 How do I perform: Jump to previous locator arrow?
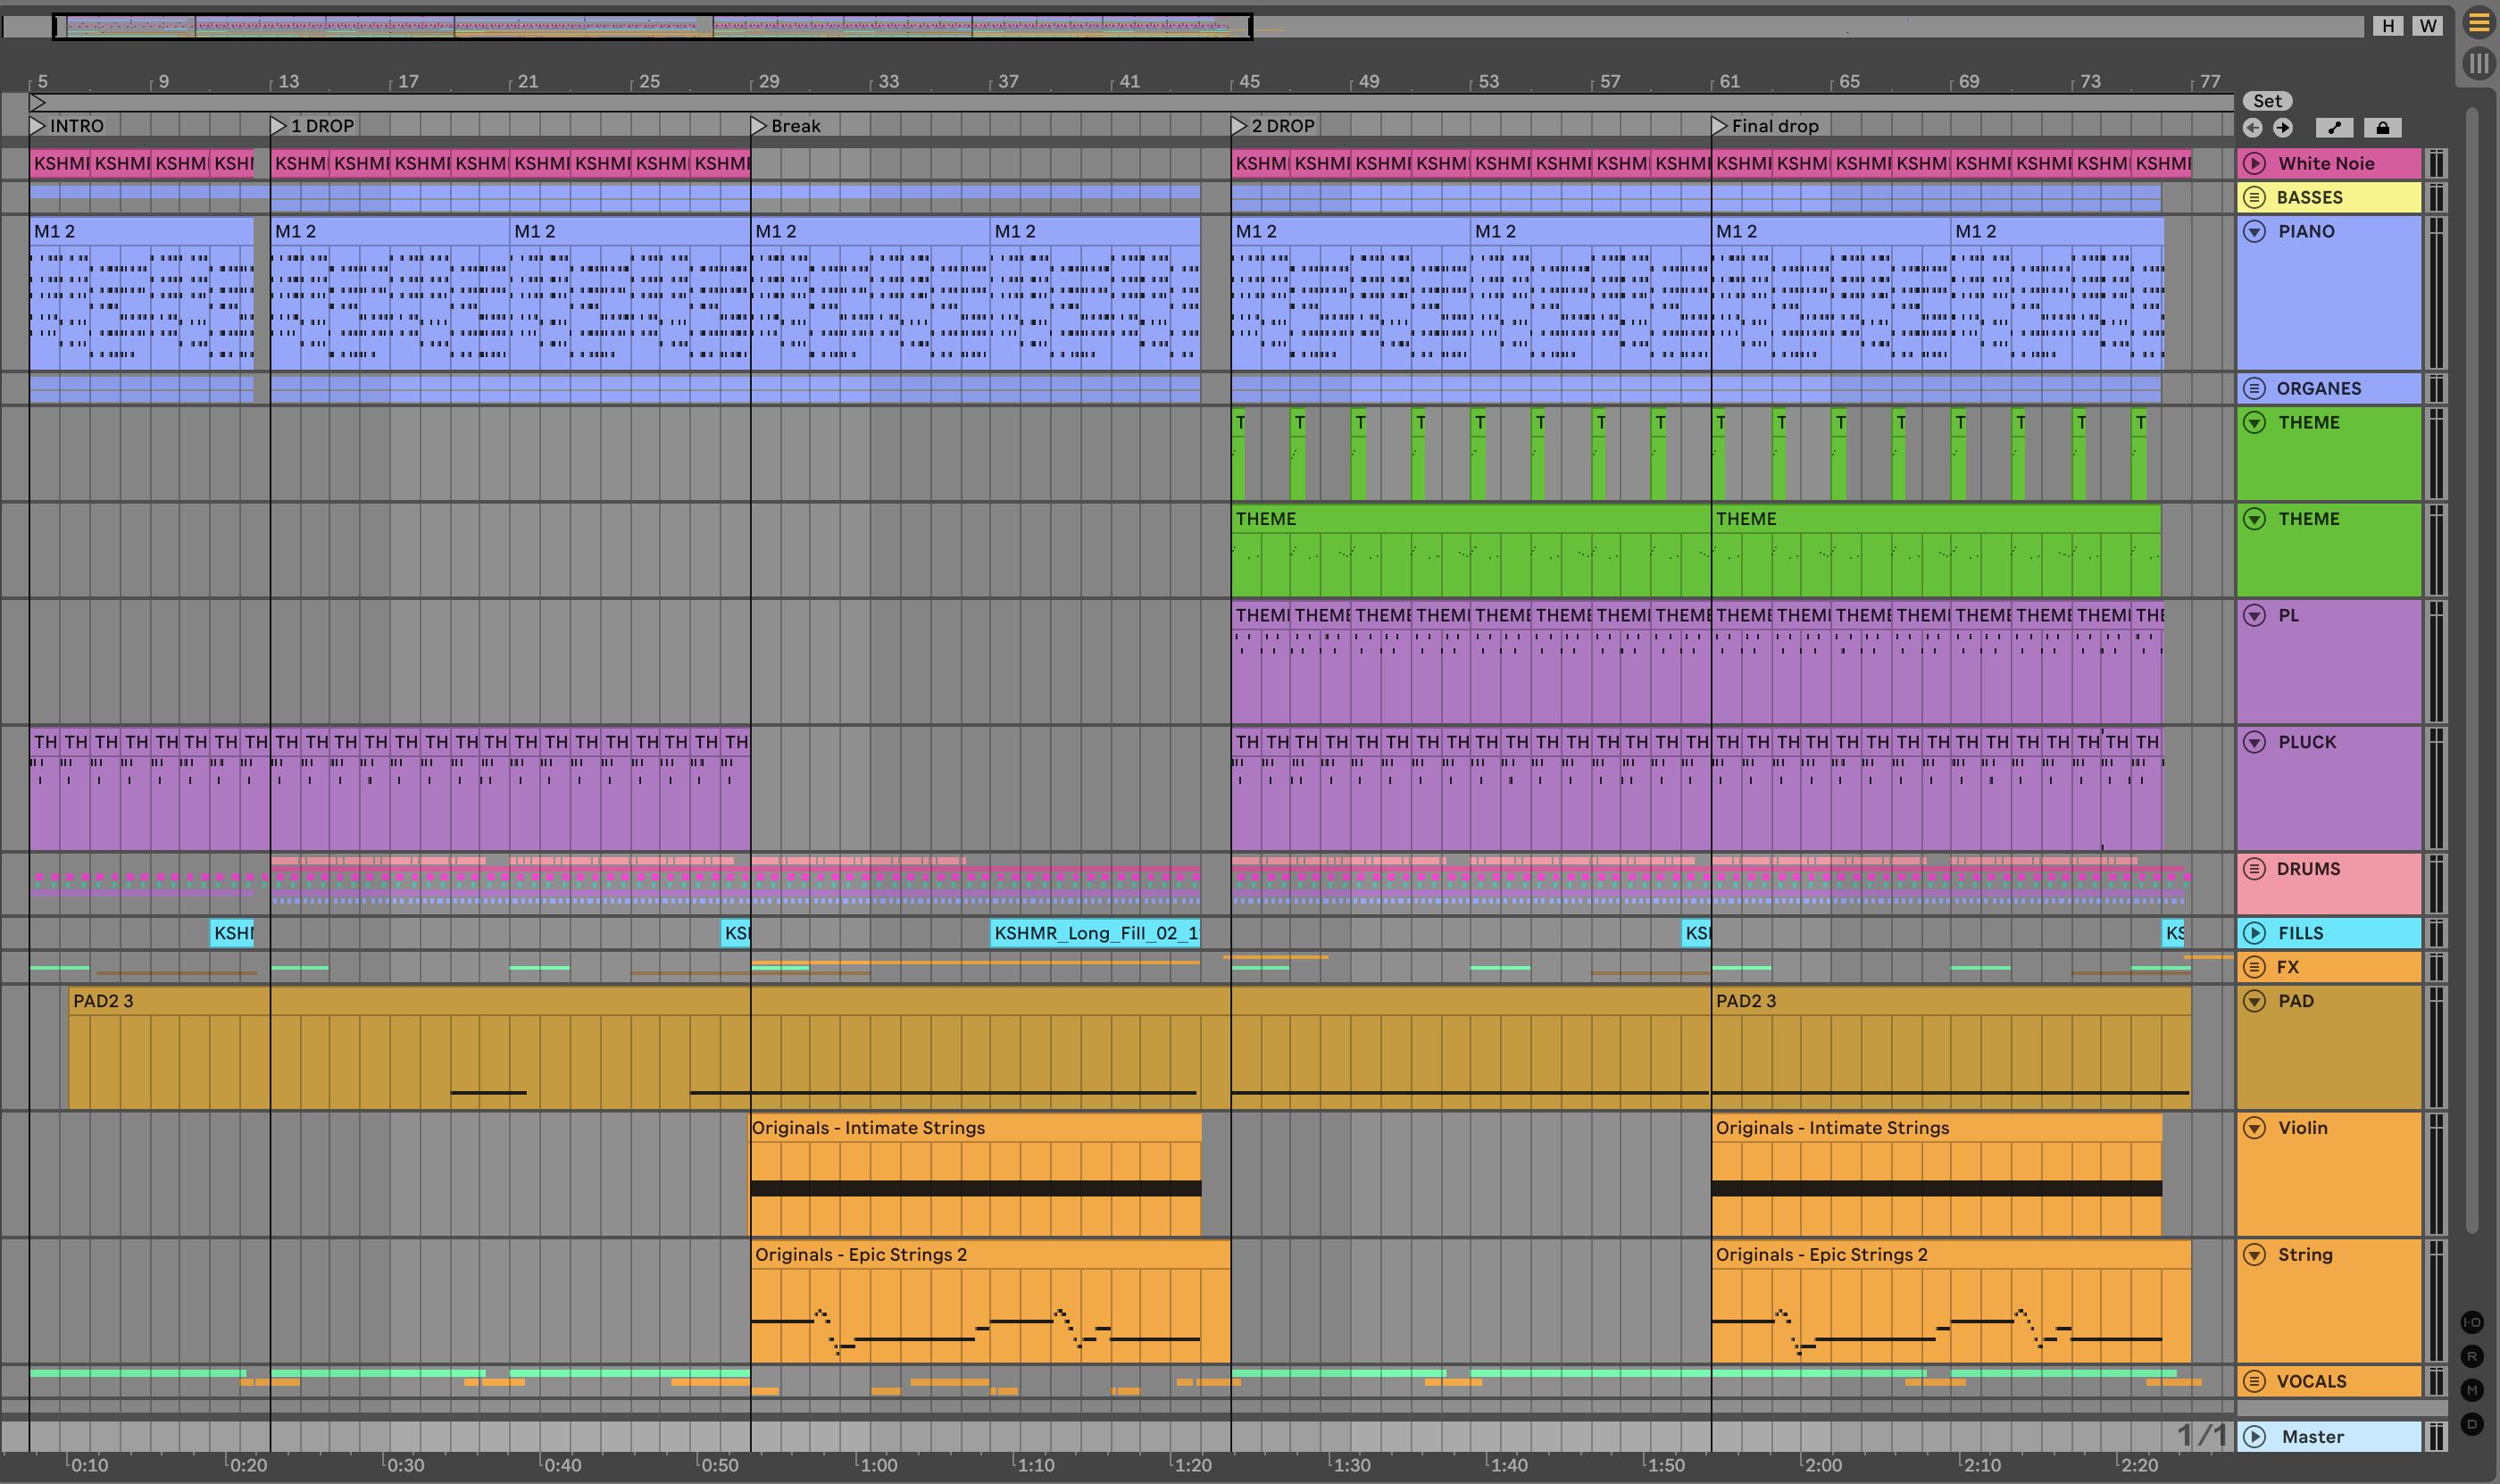point(2253,127)
